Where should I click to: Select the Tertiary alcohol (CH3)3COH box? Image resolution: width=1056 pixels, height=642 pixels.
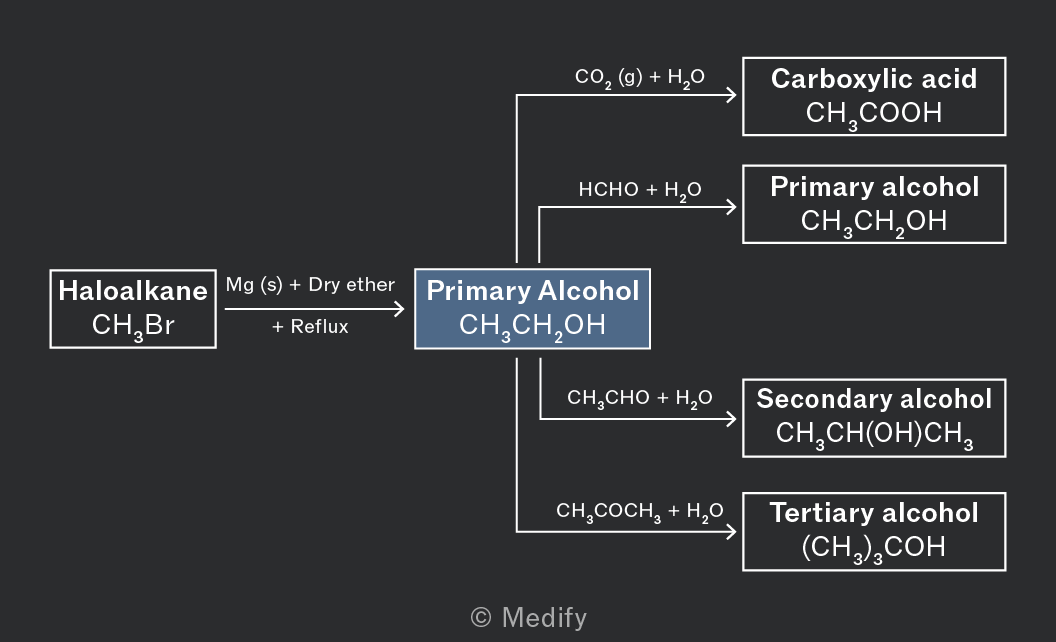(x=874, y=532)
